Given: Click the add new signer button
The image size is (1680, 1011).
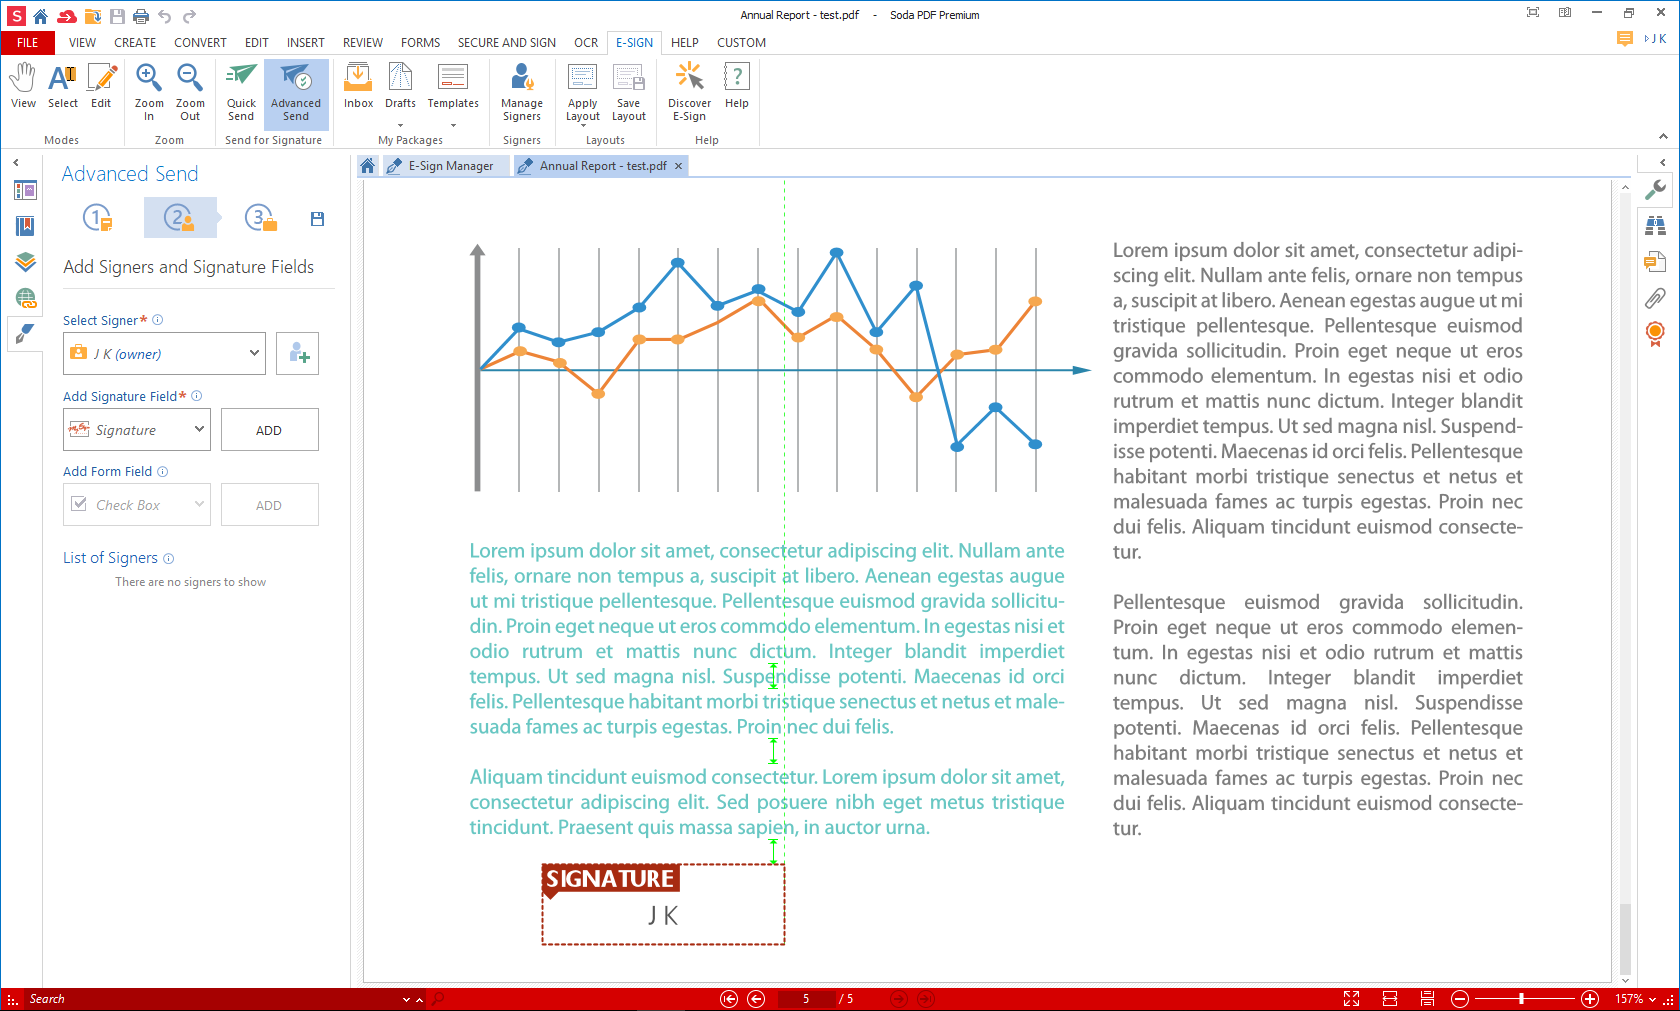Looking at the screenshot, I should pyautogui.click(x=296, y=353).
